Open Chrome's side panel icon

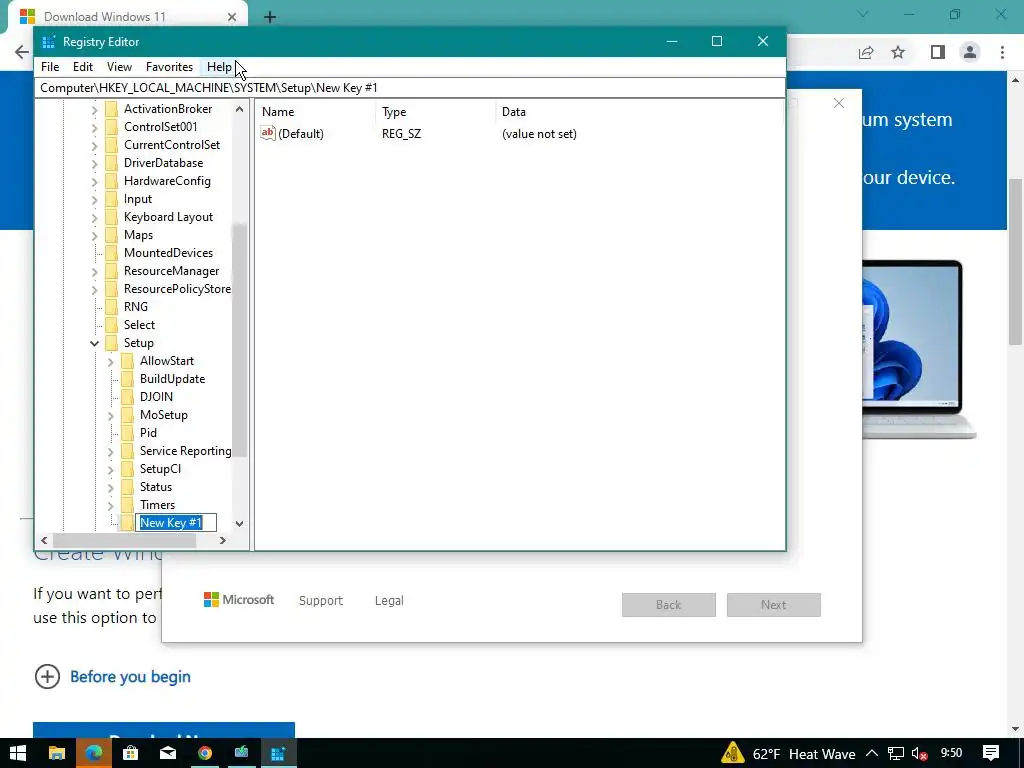click(x=938, y=52)
